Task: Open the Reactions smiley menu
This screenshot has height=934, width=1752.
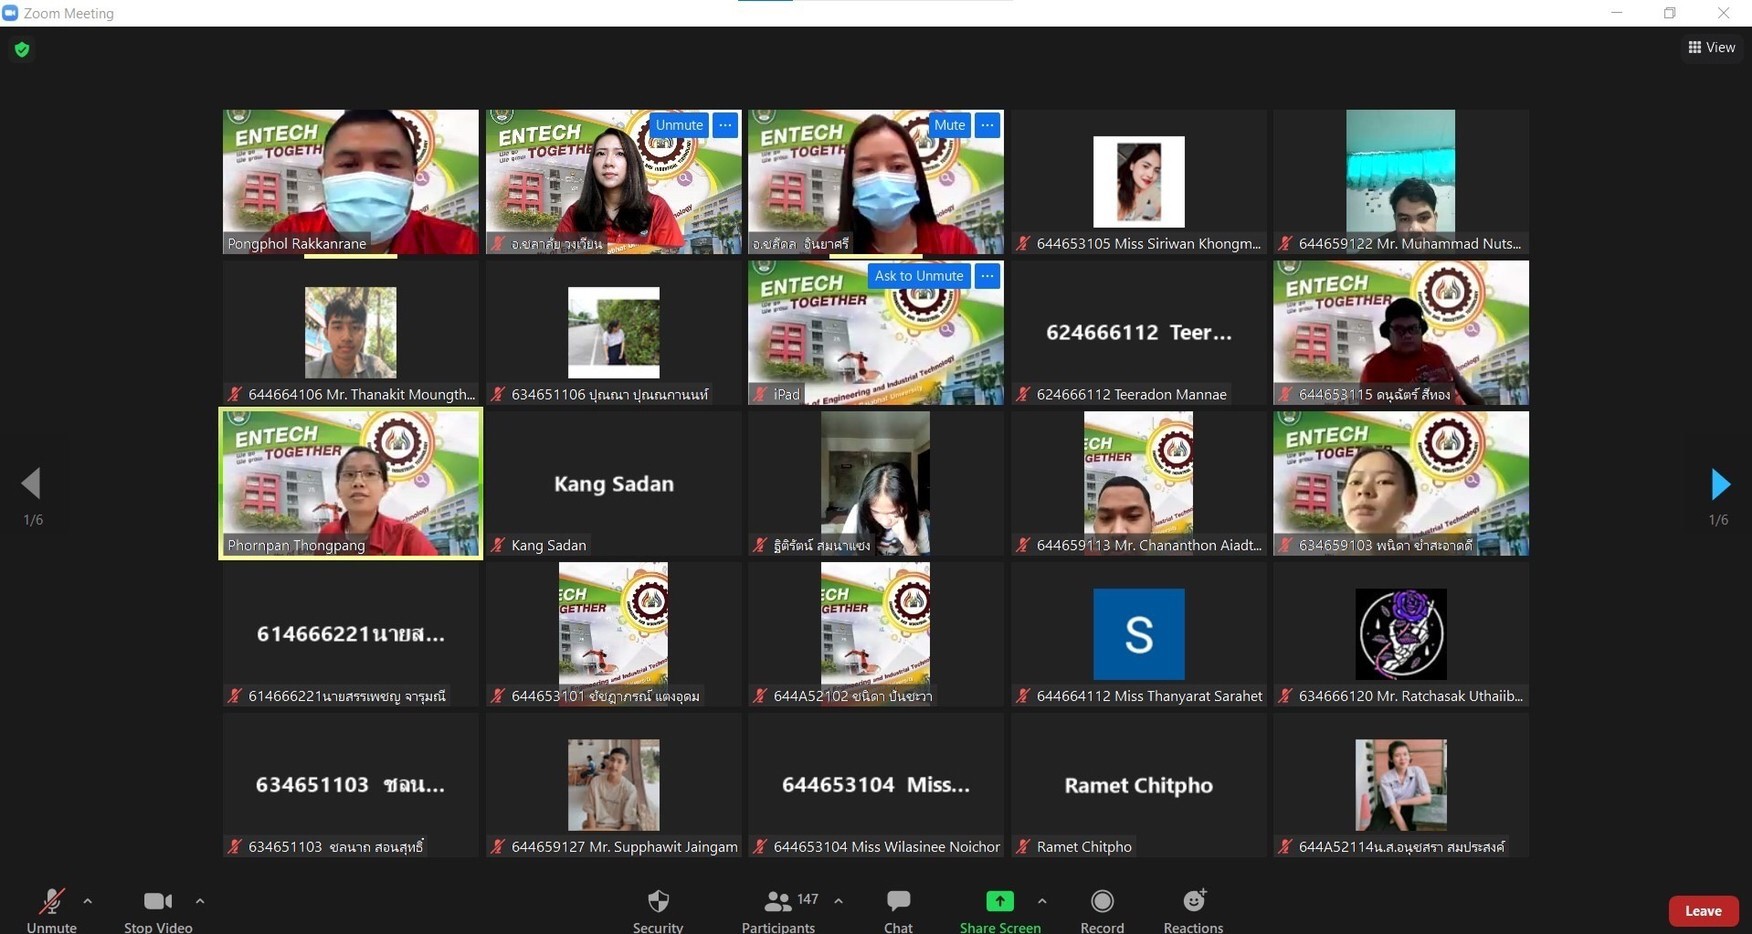Action: coord(1193,902)
